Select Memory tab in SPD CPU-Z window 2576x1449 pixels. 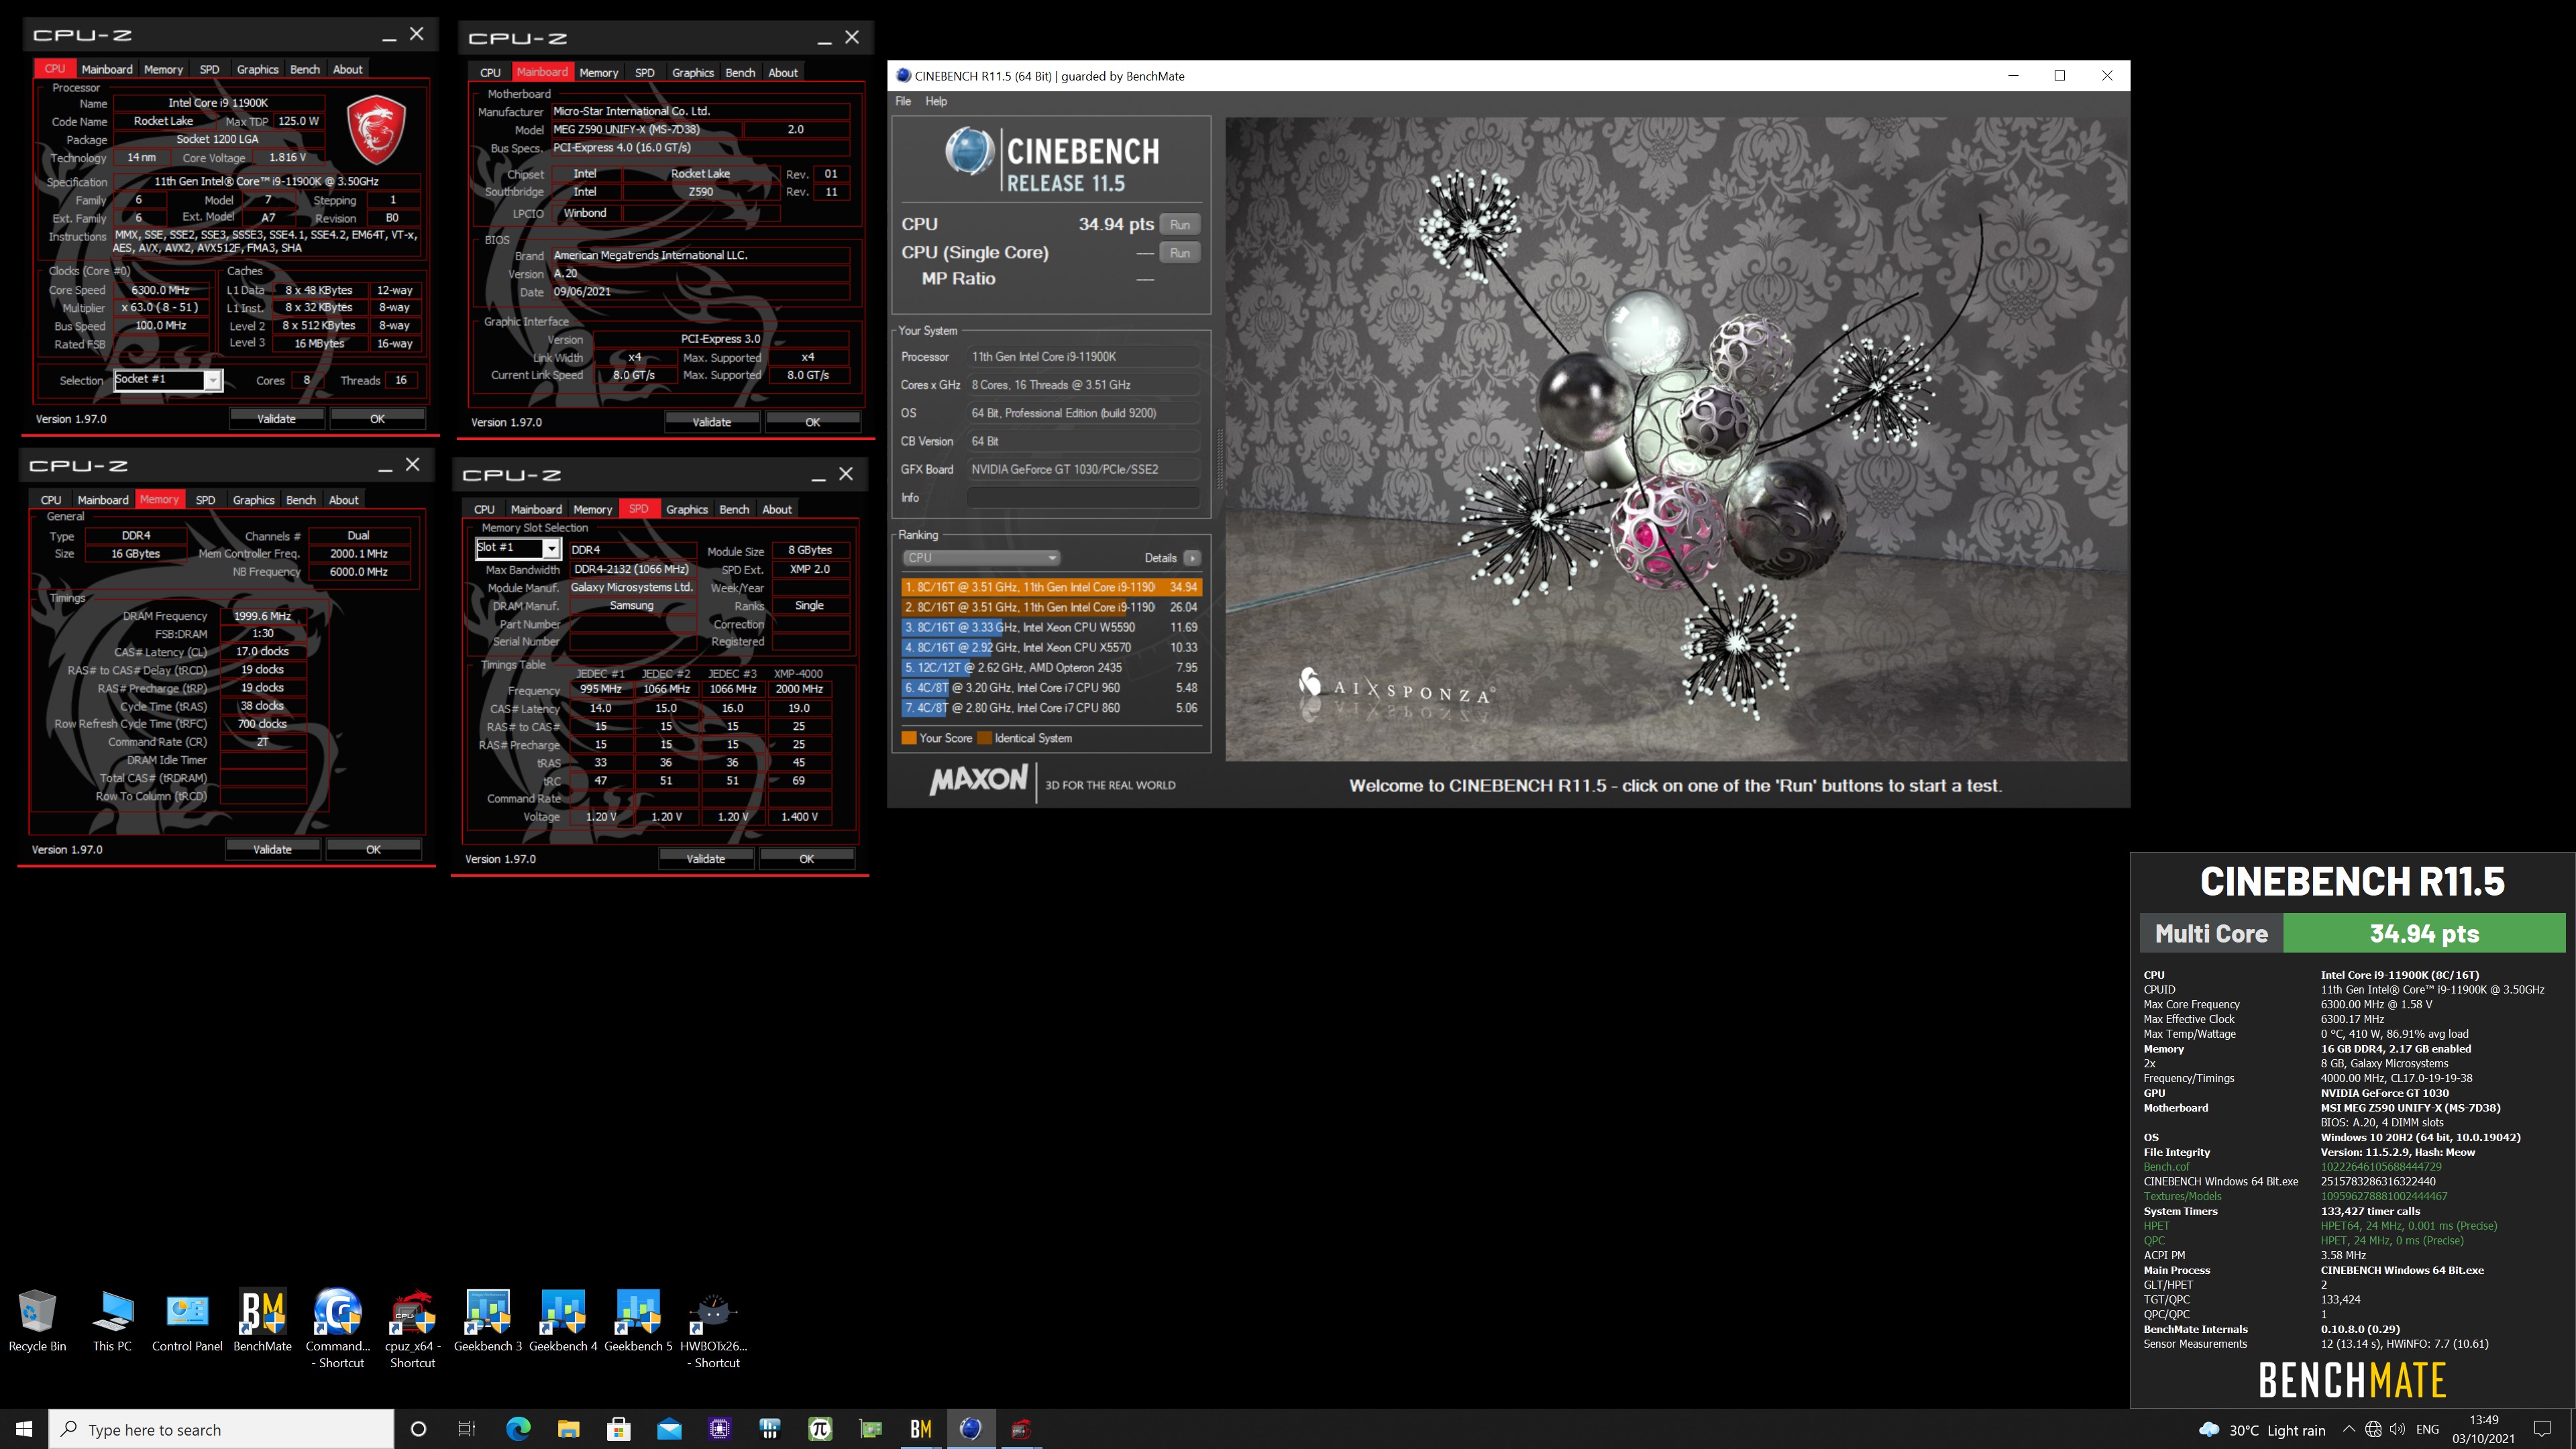tap(593, 509)
